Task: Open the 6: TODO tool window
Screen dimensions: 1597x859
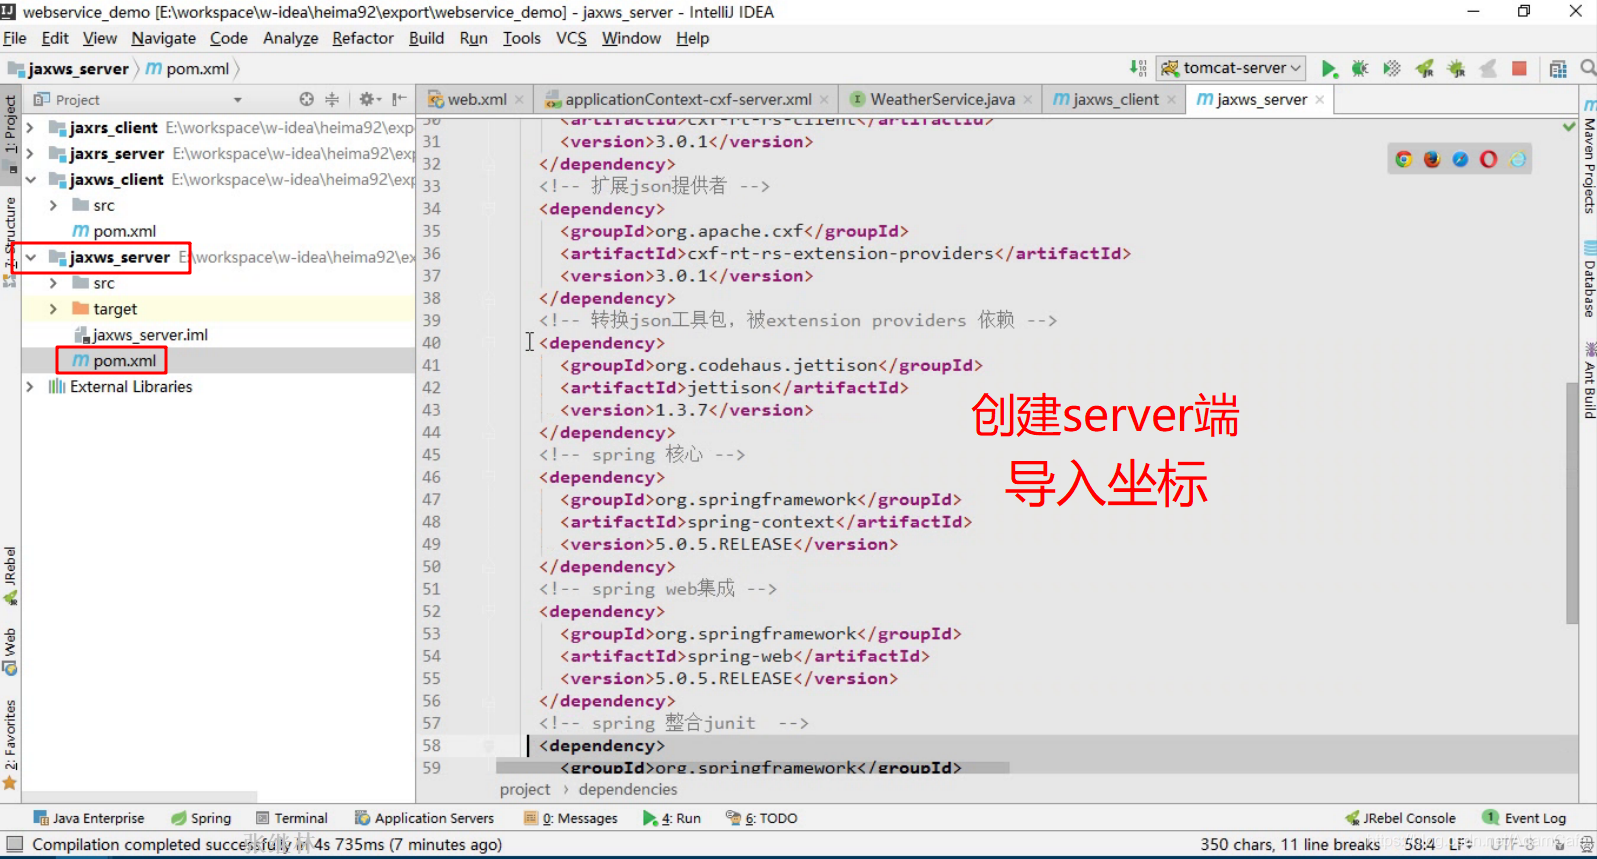Action: pos(762,818)
